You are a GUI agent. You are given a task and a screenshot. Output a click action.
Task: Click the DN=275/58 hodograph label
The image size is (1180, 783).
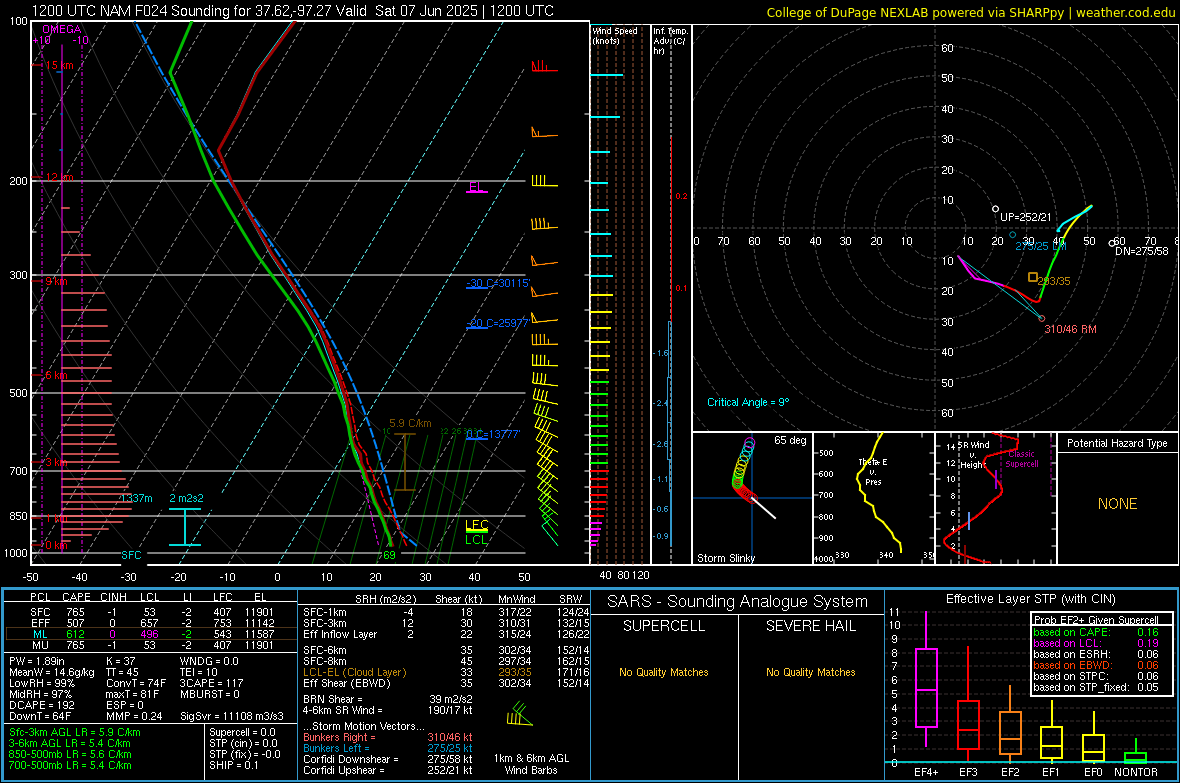1142,251
